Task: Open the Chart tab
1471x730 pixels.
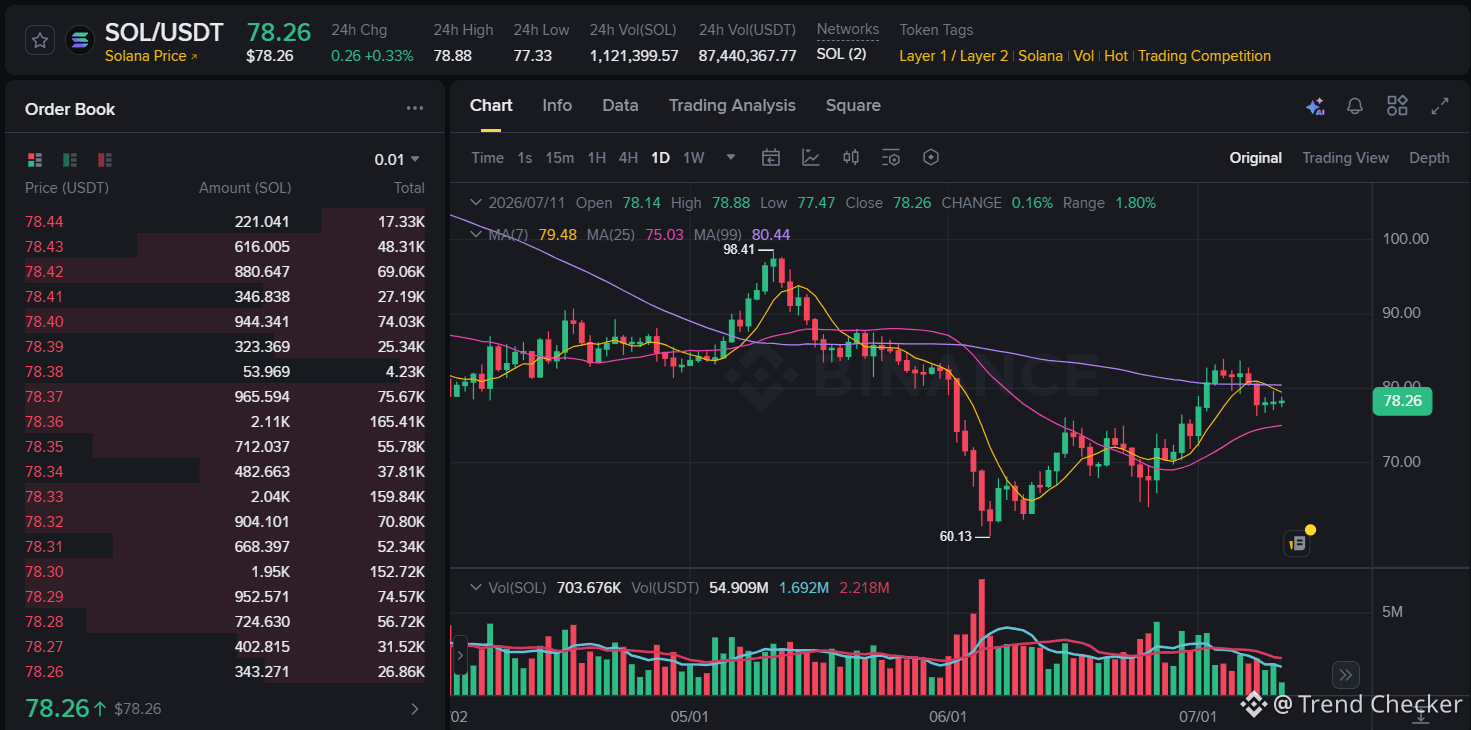Action: pos(491,106)
